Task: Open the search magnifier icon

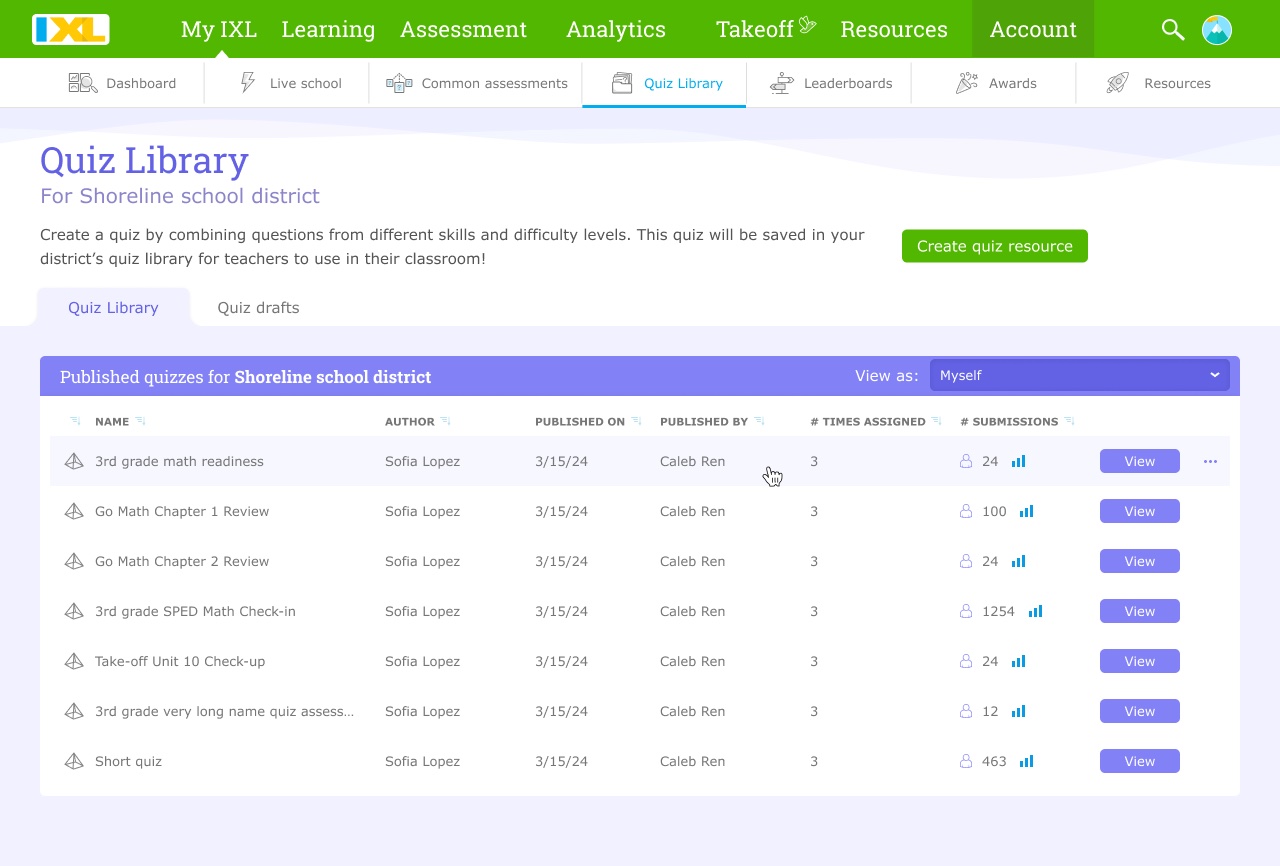Action: [1173, 30]
